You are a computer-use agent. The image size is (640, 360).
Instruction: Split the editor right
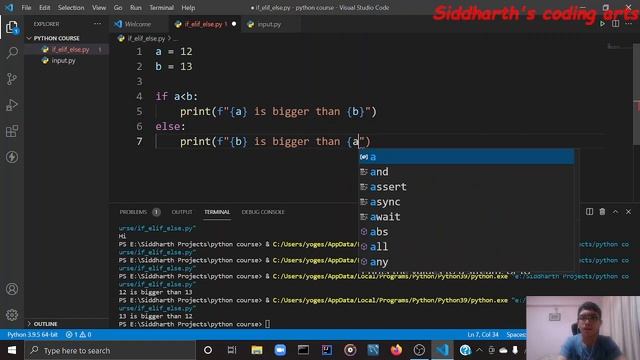[x=615, y=24]
